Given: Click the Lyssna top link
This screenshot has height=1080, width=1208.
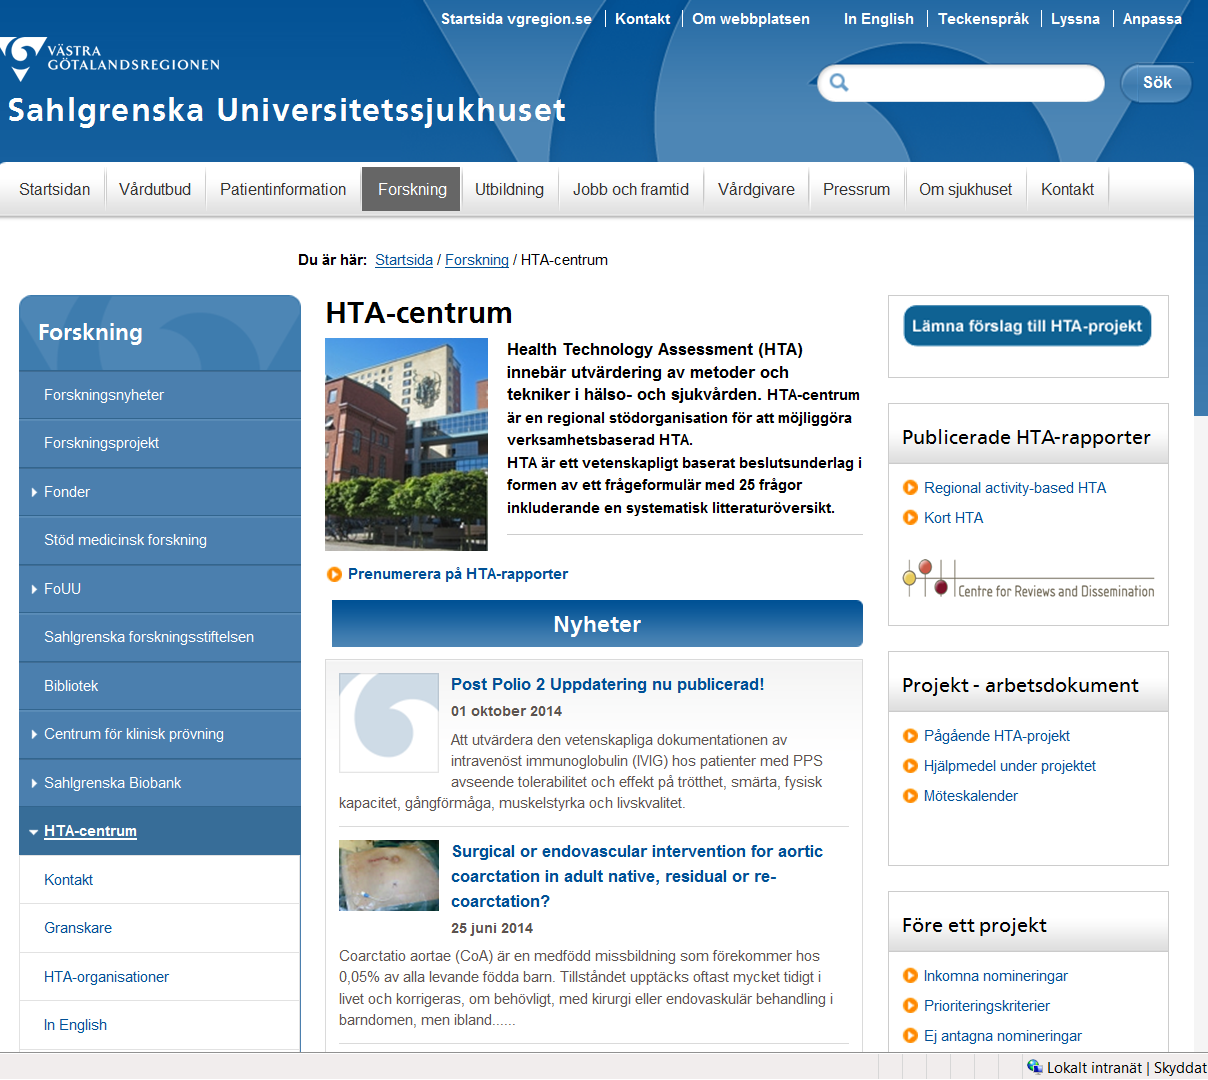Looking at the screenshot, I should tap(1075, 19).
